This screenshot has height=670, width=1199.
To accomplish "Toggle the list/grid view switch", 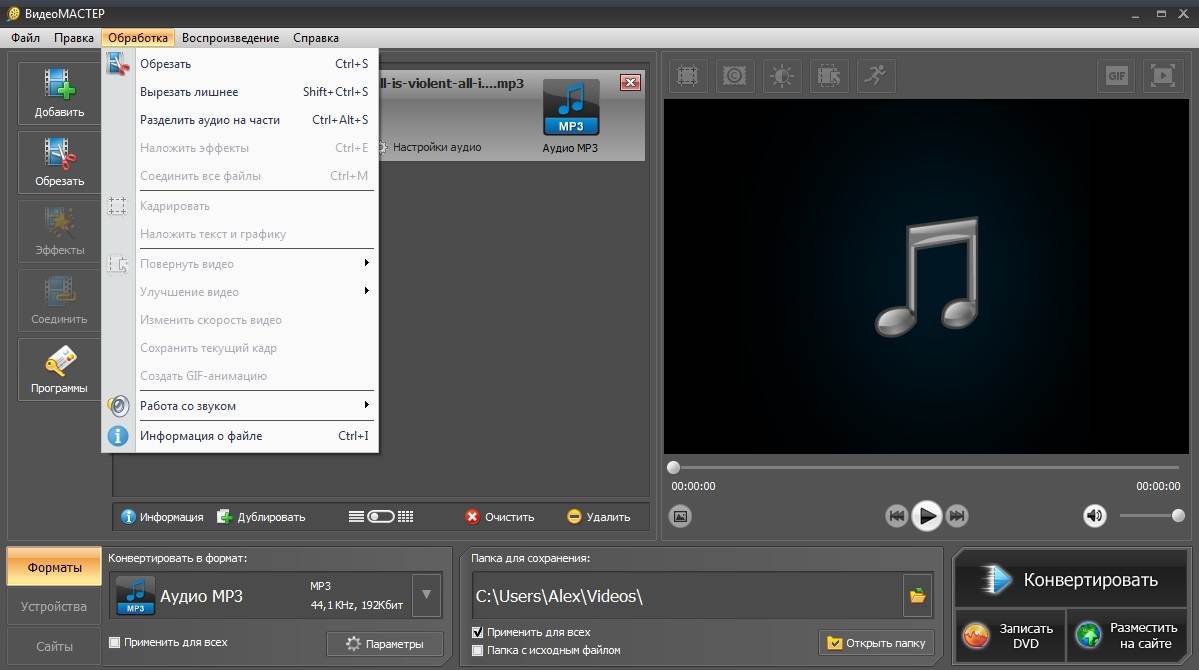I will (x=381, y=517).
